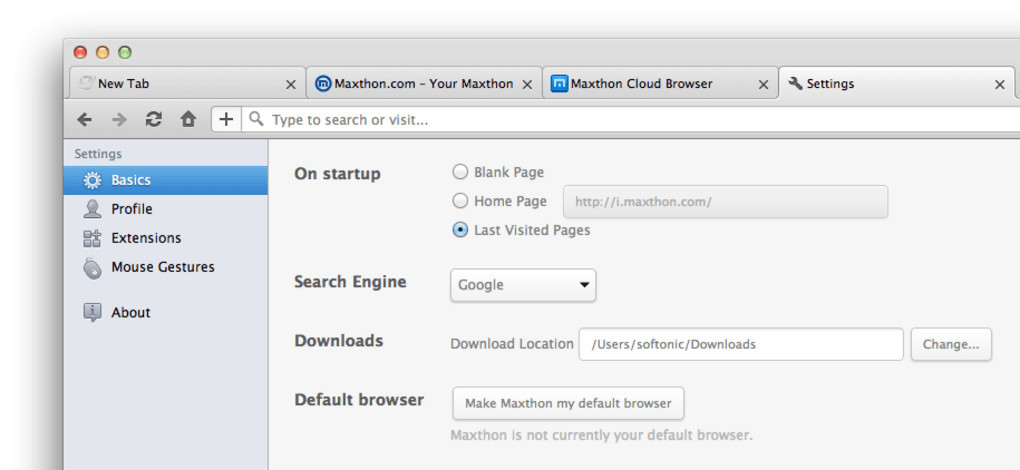This screenshot has height=470, width=1020.
Task: Click the Basics gear icon in the sidebar
Action: (x=92, y=181)
